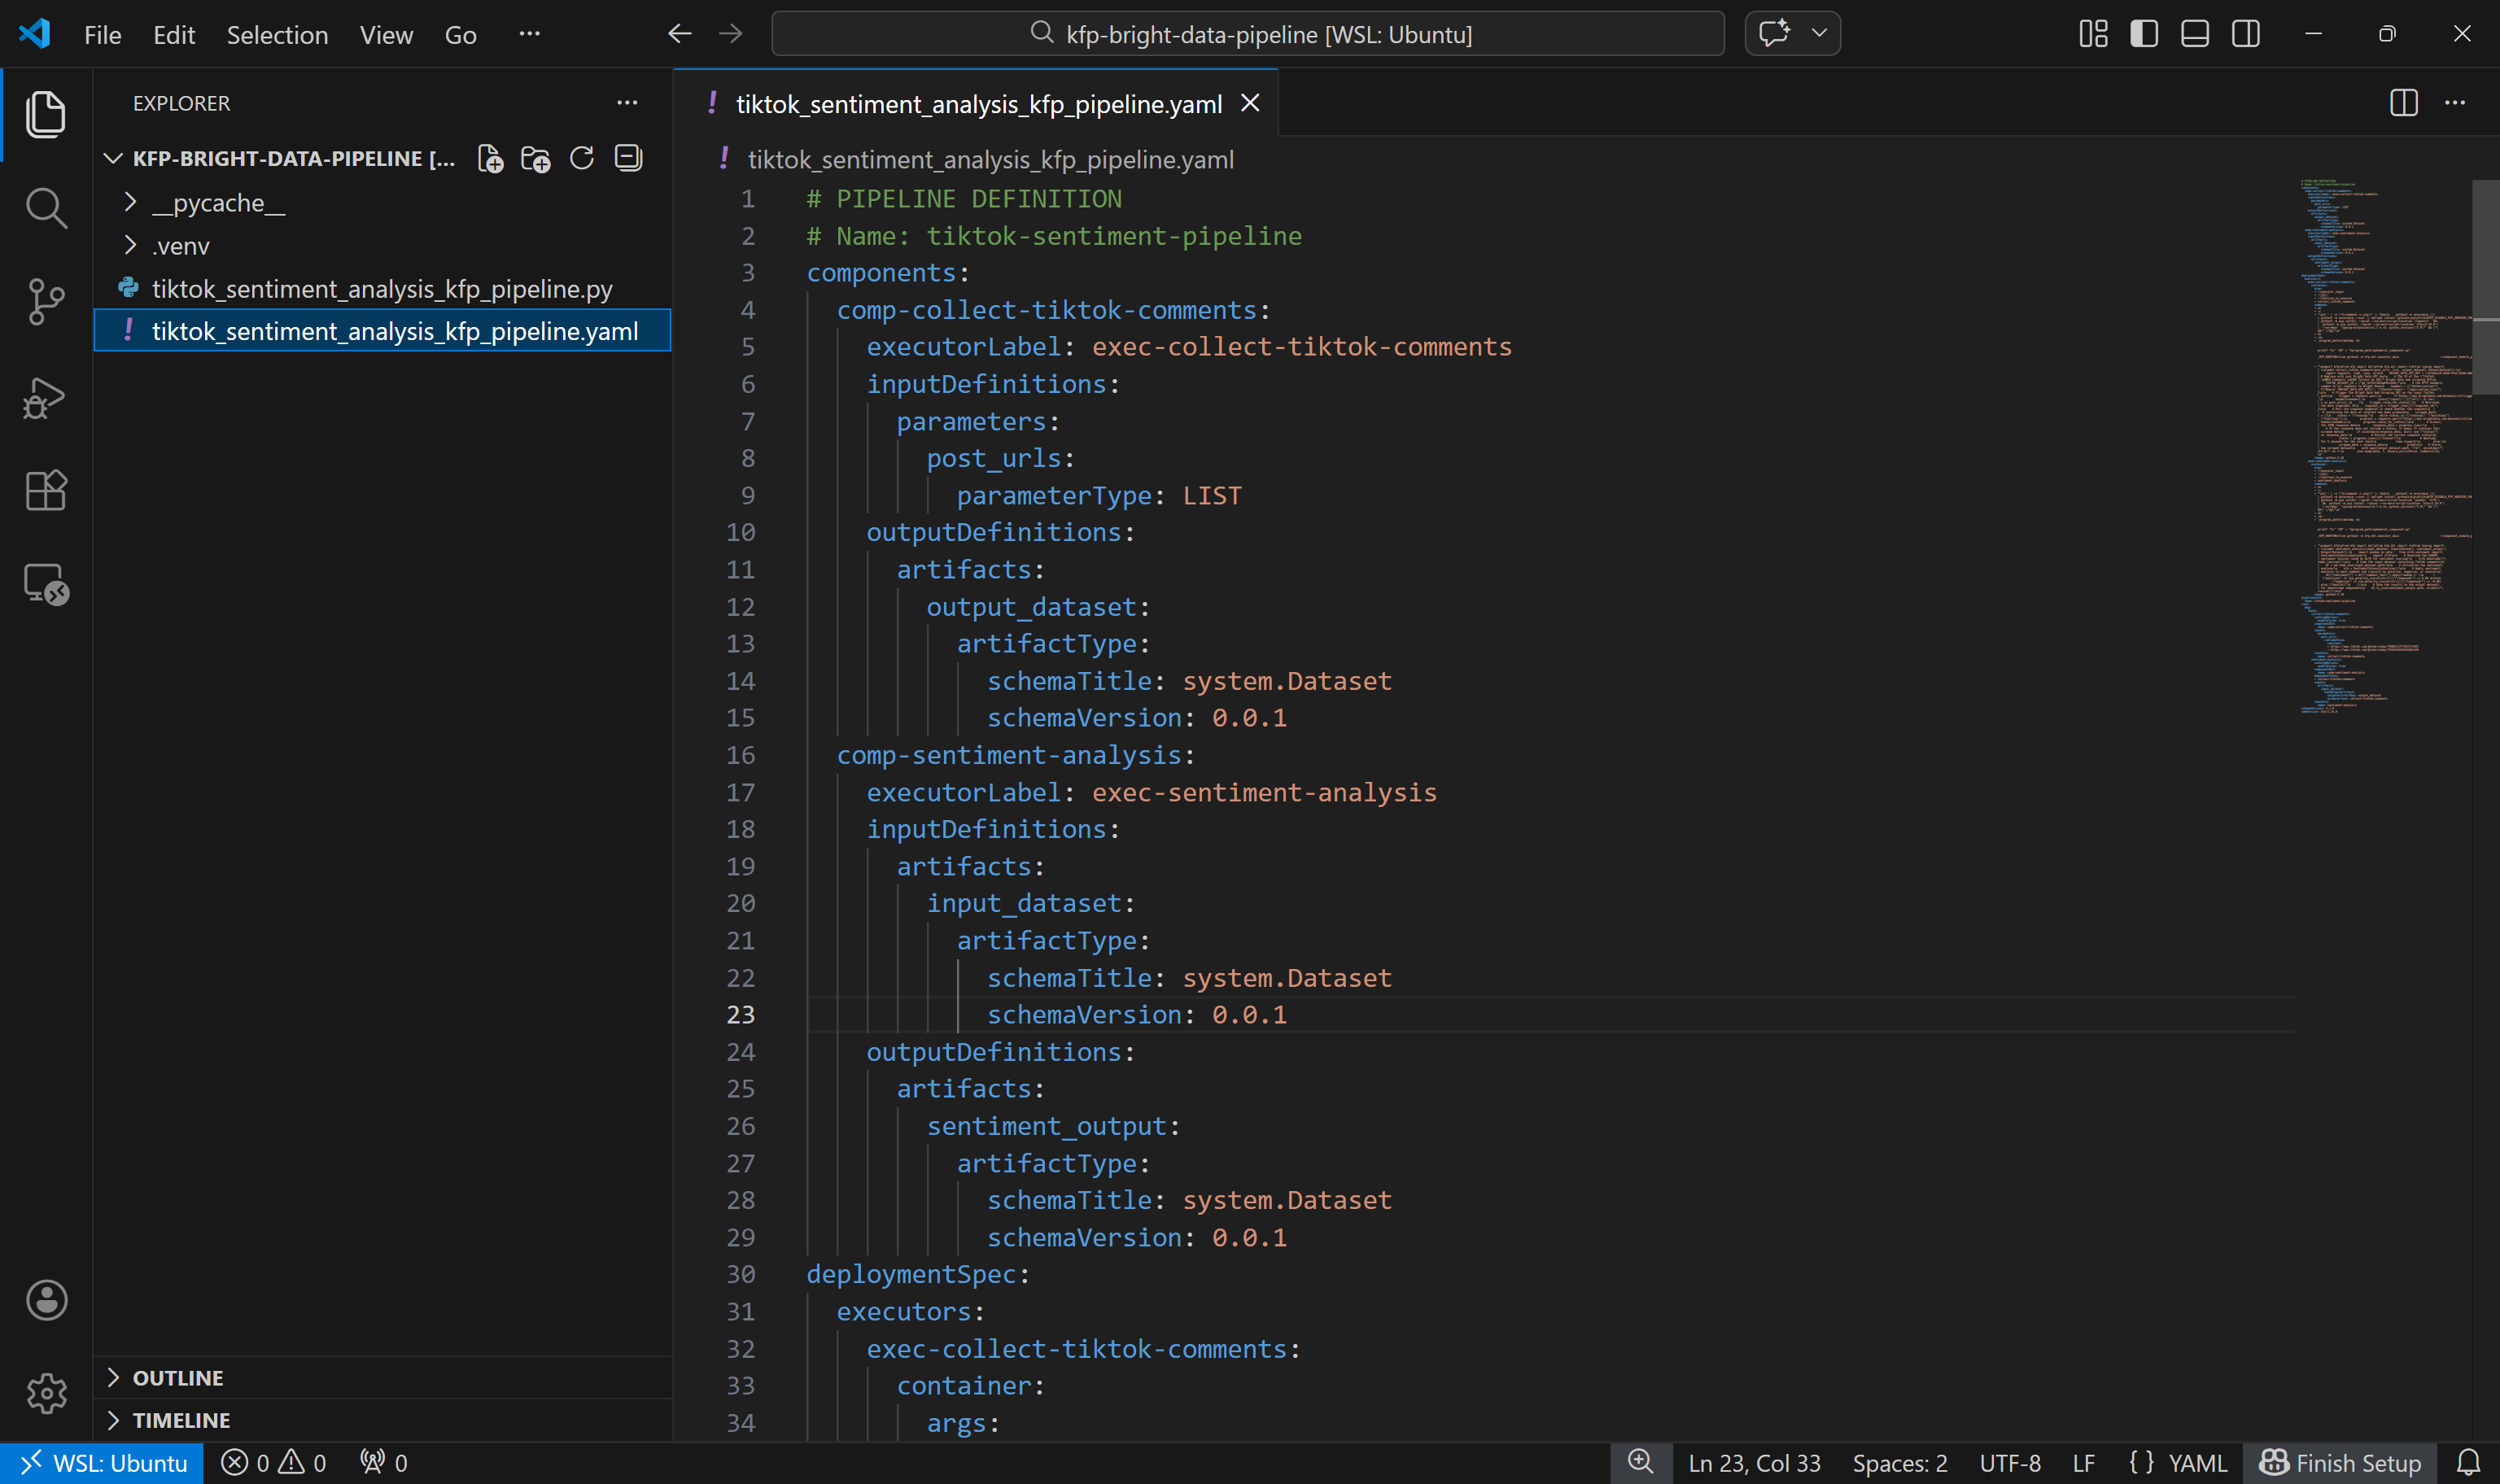
Task: Open the Selection menu
Action: pos(277,34)
